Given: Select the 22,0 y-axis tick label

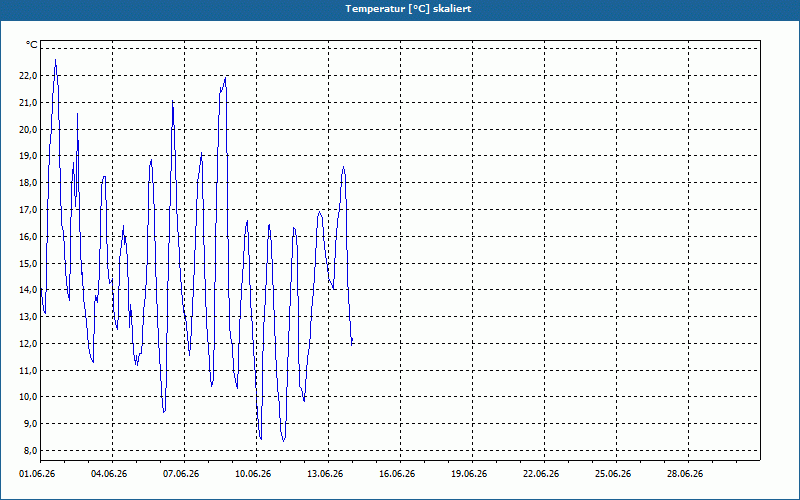Looking at the screenshot, I should click(x=28, y=76).
